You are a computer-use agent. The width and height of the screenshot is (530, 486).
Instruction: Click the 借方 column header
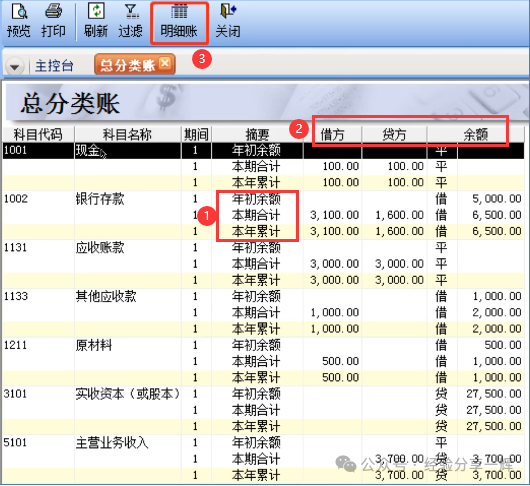[x=333, y=135]
